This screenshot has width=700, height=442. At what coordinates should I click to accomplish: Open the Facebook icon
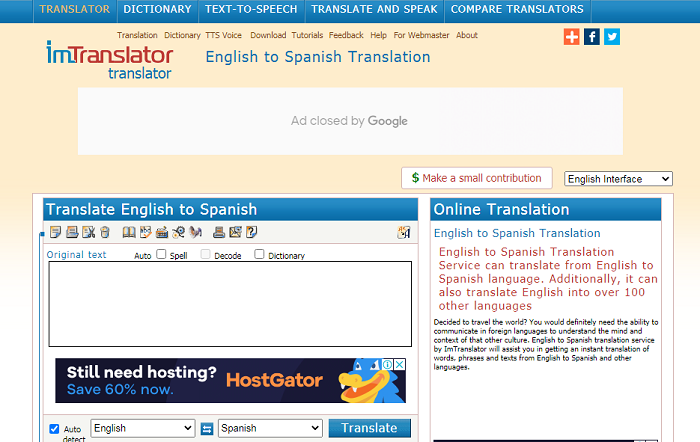pyautogui.click(x=592, y=37)
